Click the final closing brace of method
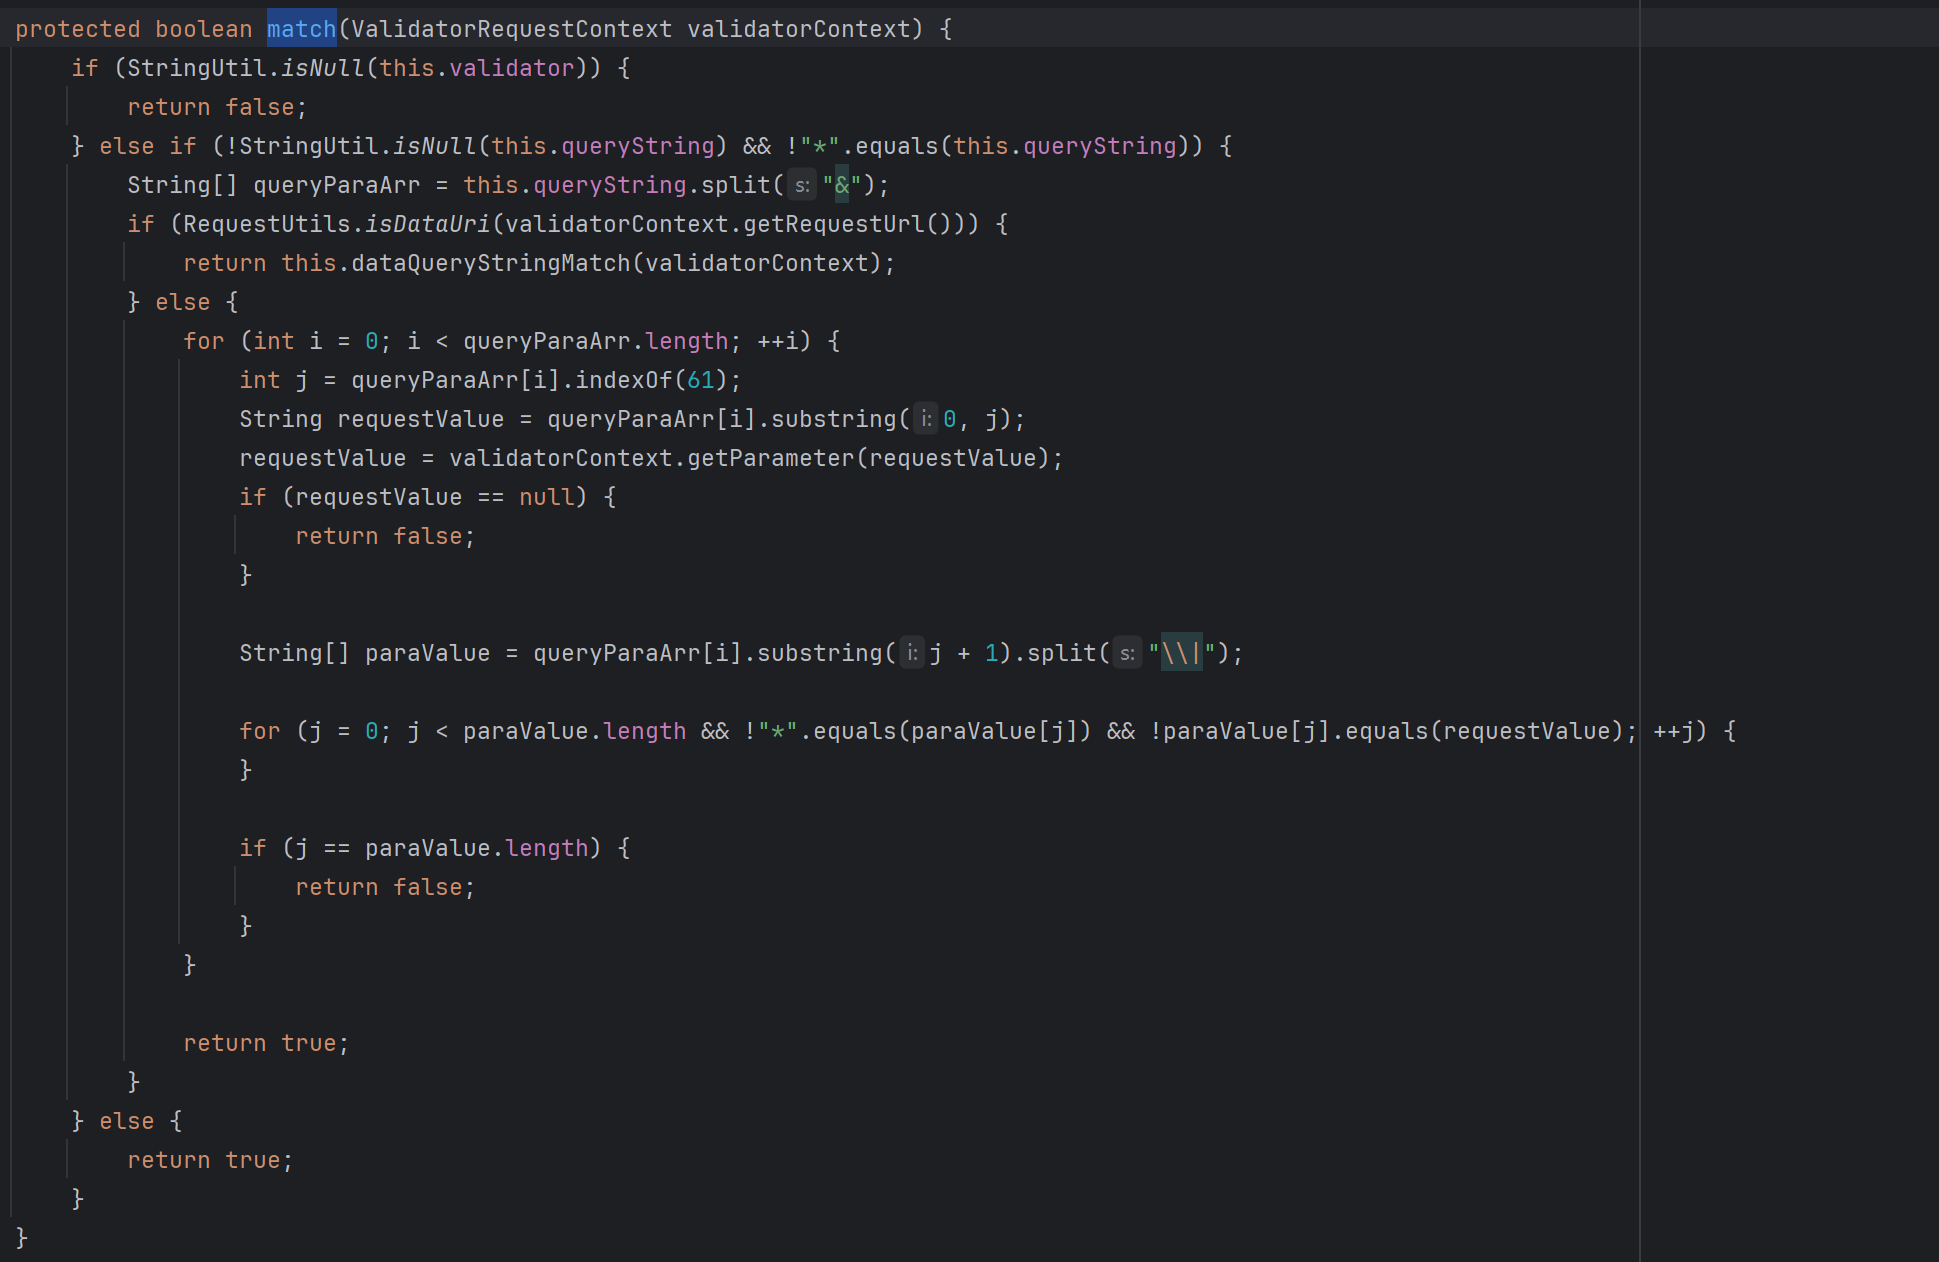 pyautogui.click(x=21, y=1237)
